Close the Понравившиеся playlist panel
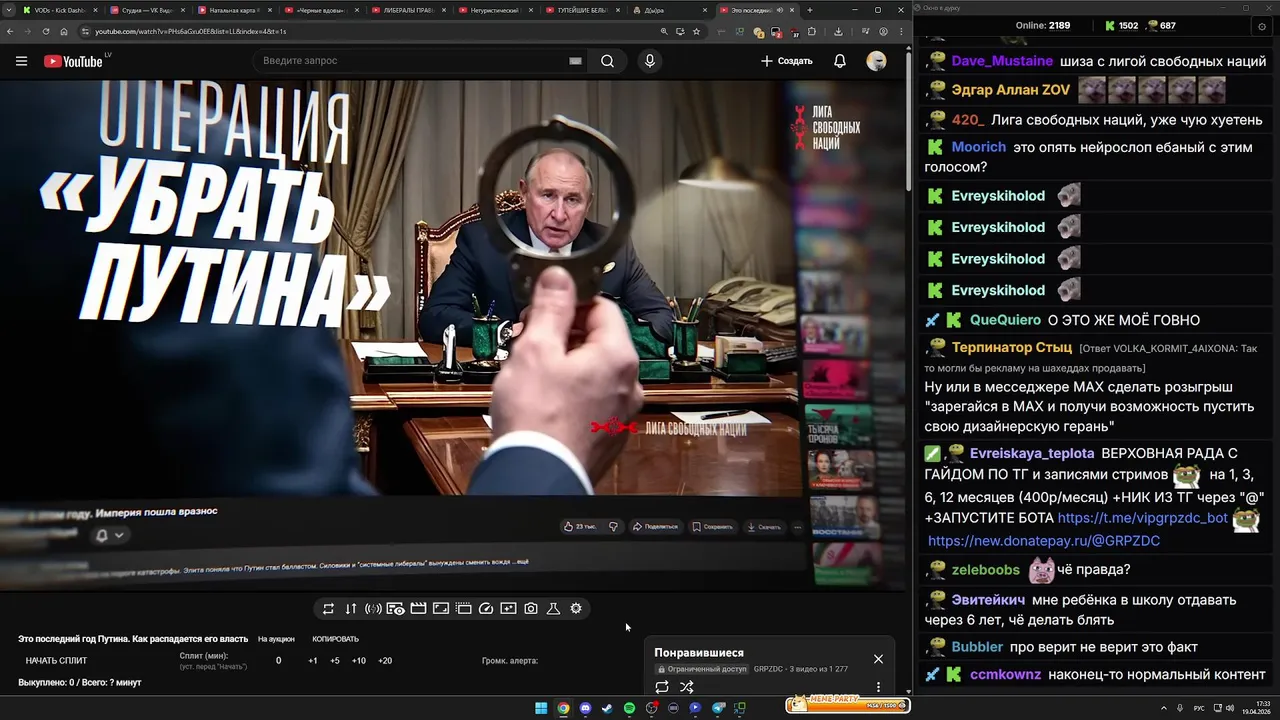Image resolution: width=1280 pixels, height=720 pixels. coord(878,659)
